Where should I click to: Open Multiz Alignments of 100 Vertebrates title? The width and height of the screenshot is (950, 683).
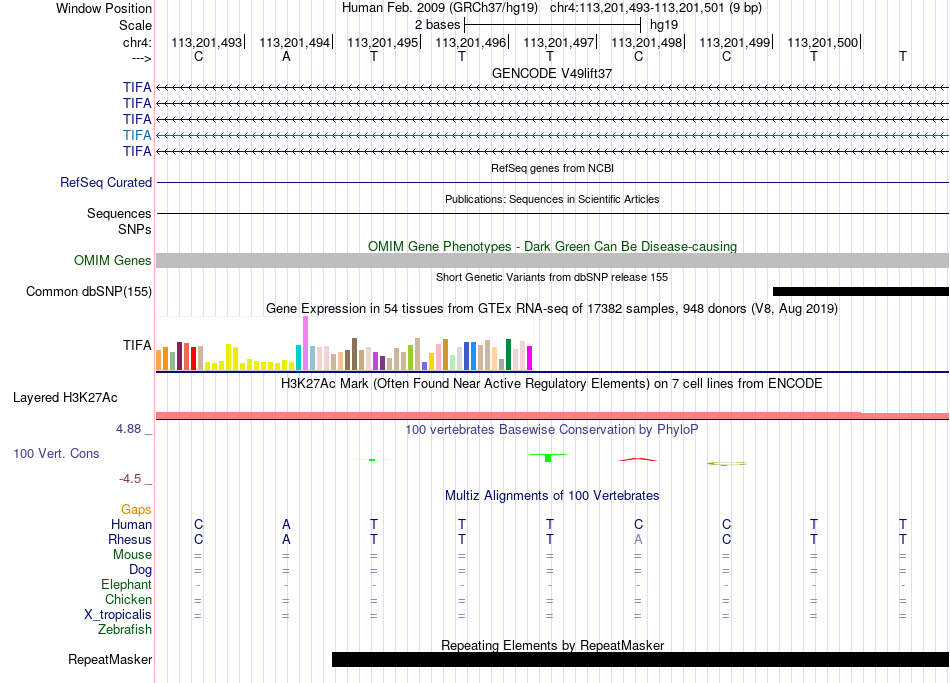pos(552,496)
